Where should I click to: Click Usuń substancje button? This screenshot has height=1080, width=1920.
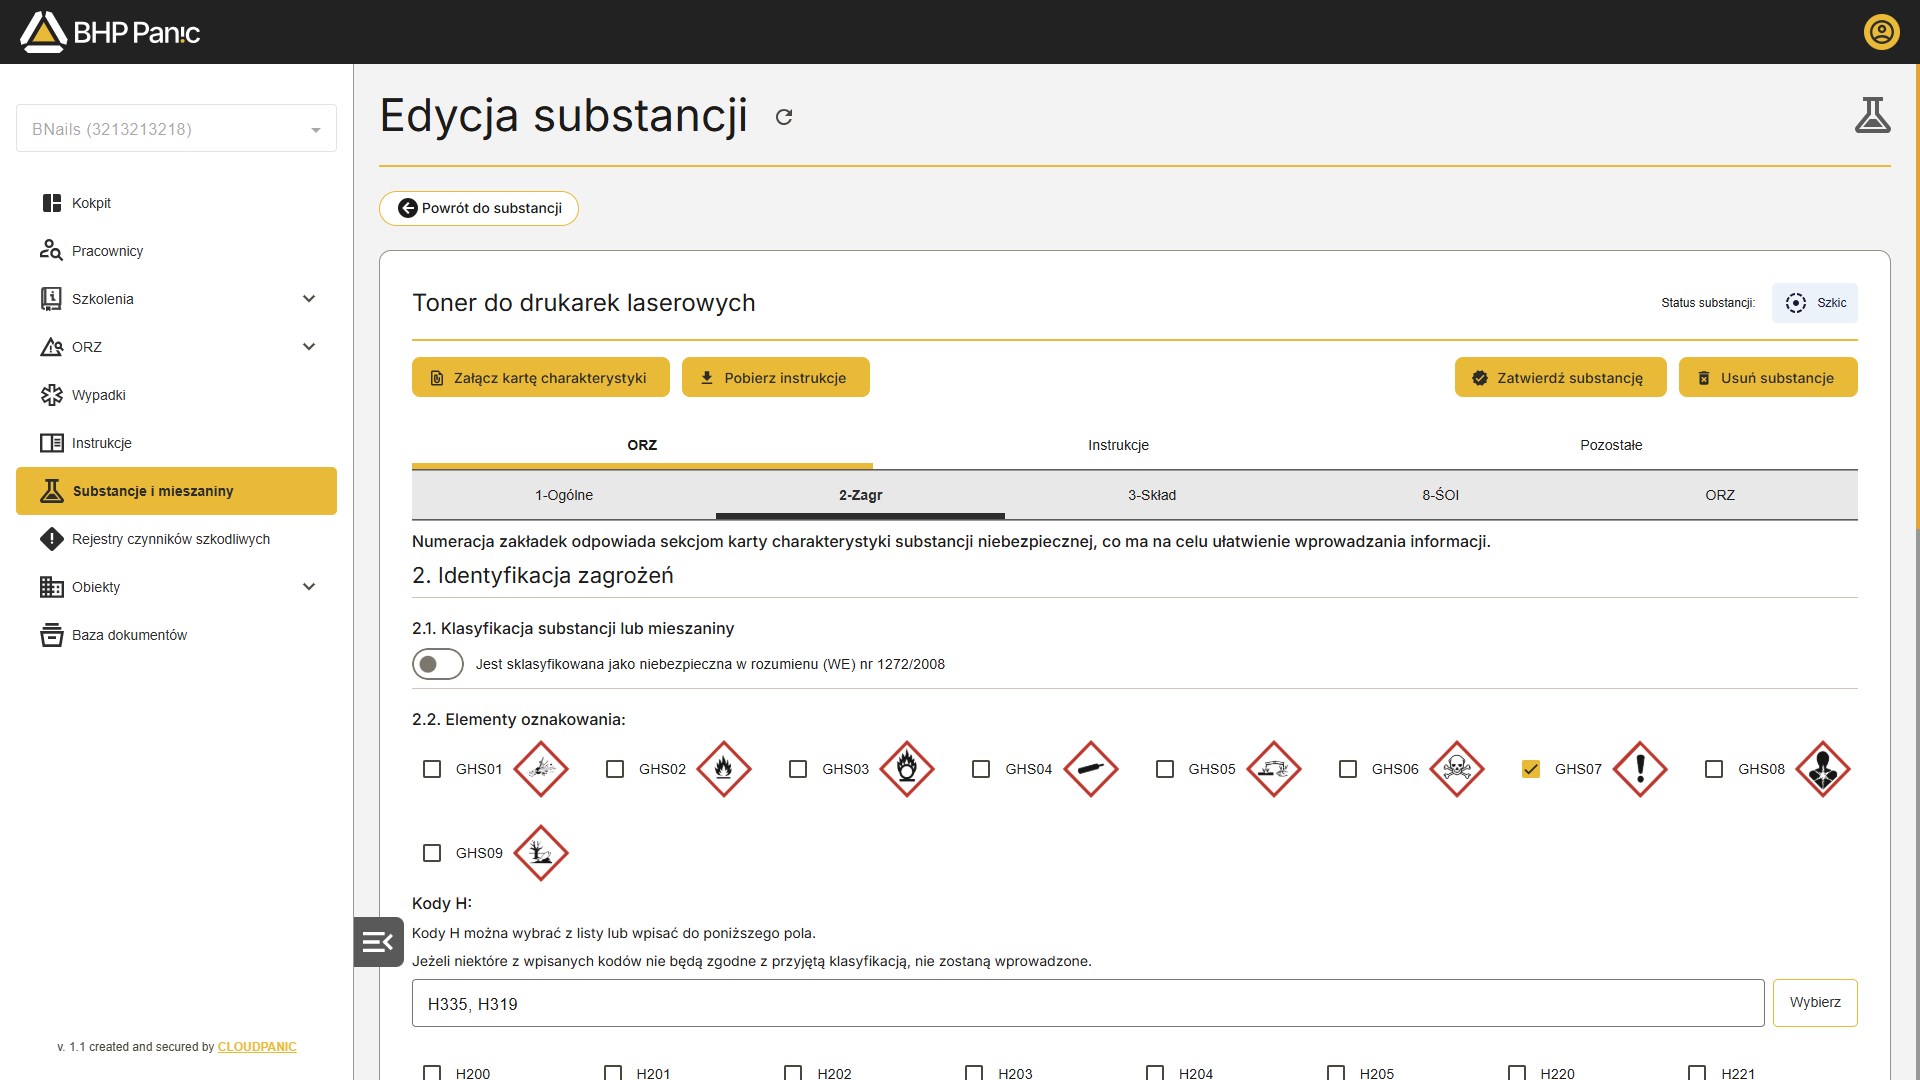tap(1768, 378)
